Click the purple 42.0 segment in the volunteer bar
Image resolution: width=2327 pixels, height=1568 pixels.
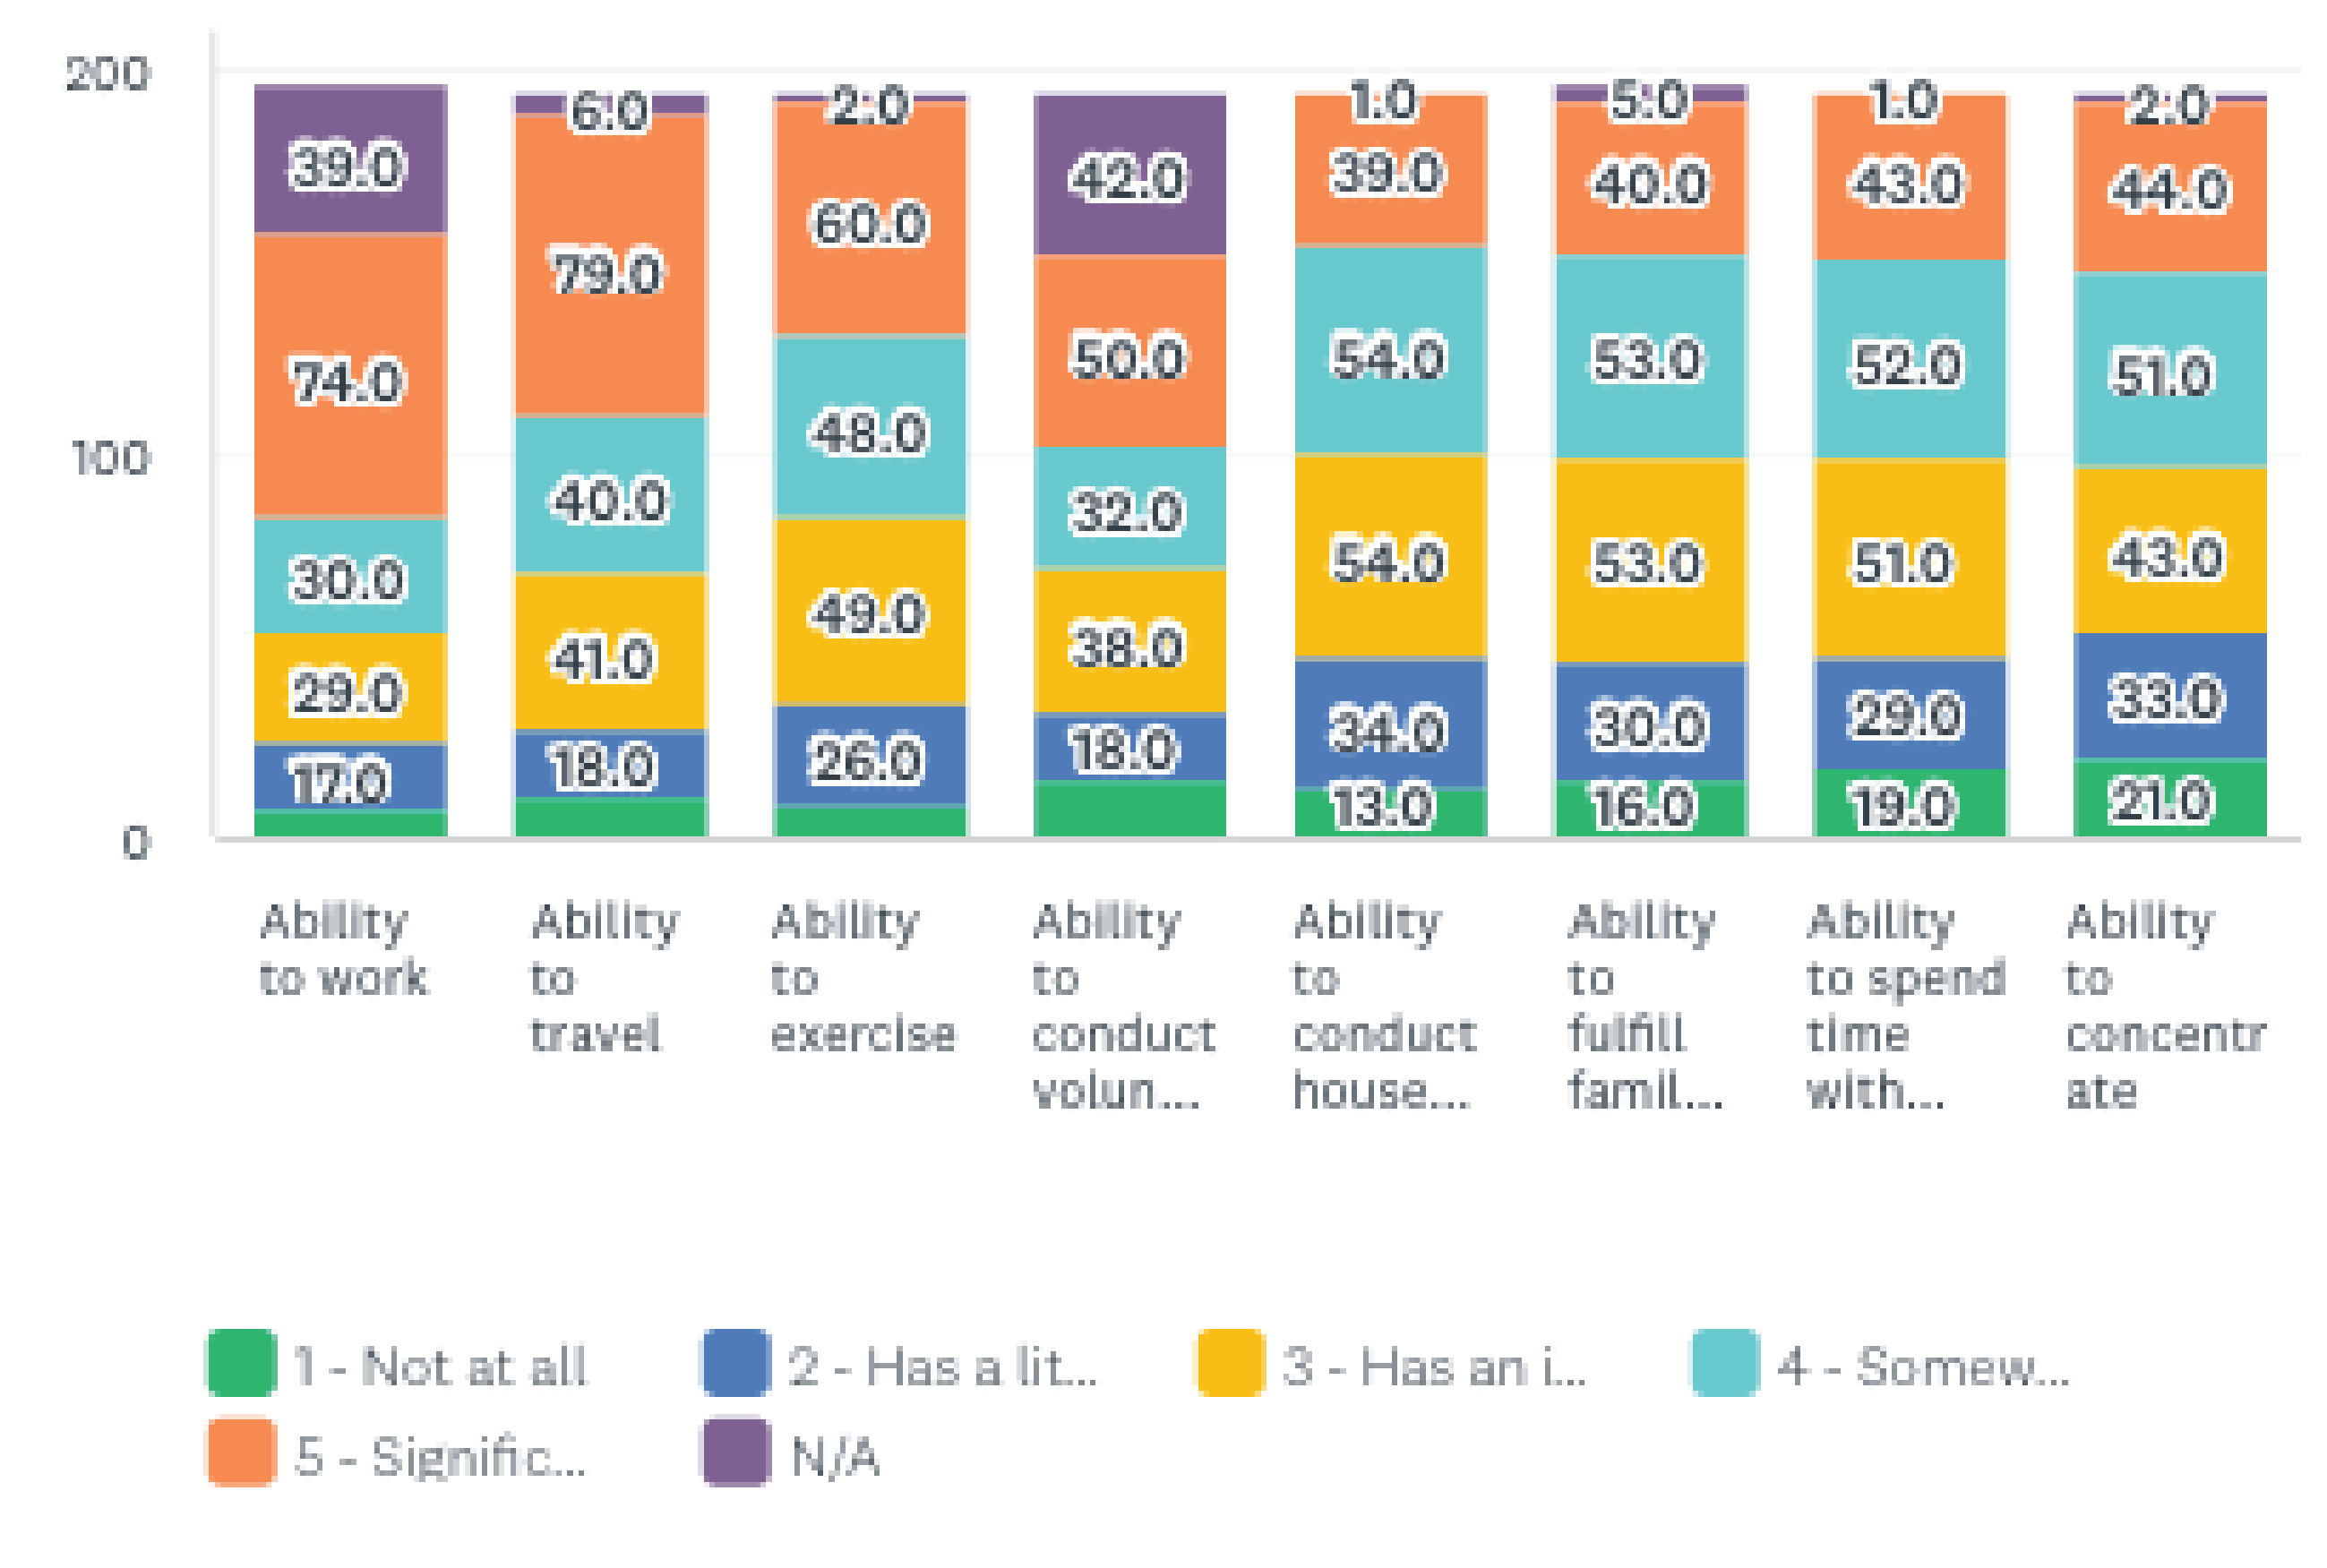pyautogui.click(x=1129, y=175)
